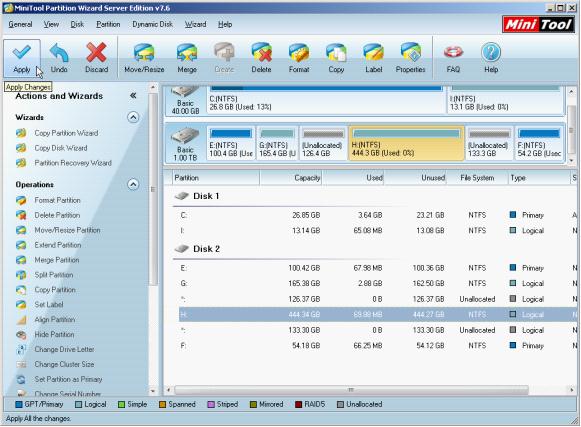Open the FAQ lifebuoy icon
The image size is (581, 427).
pyautogui.click(x=453, y=58)
